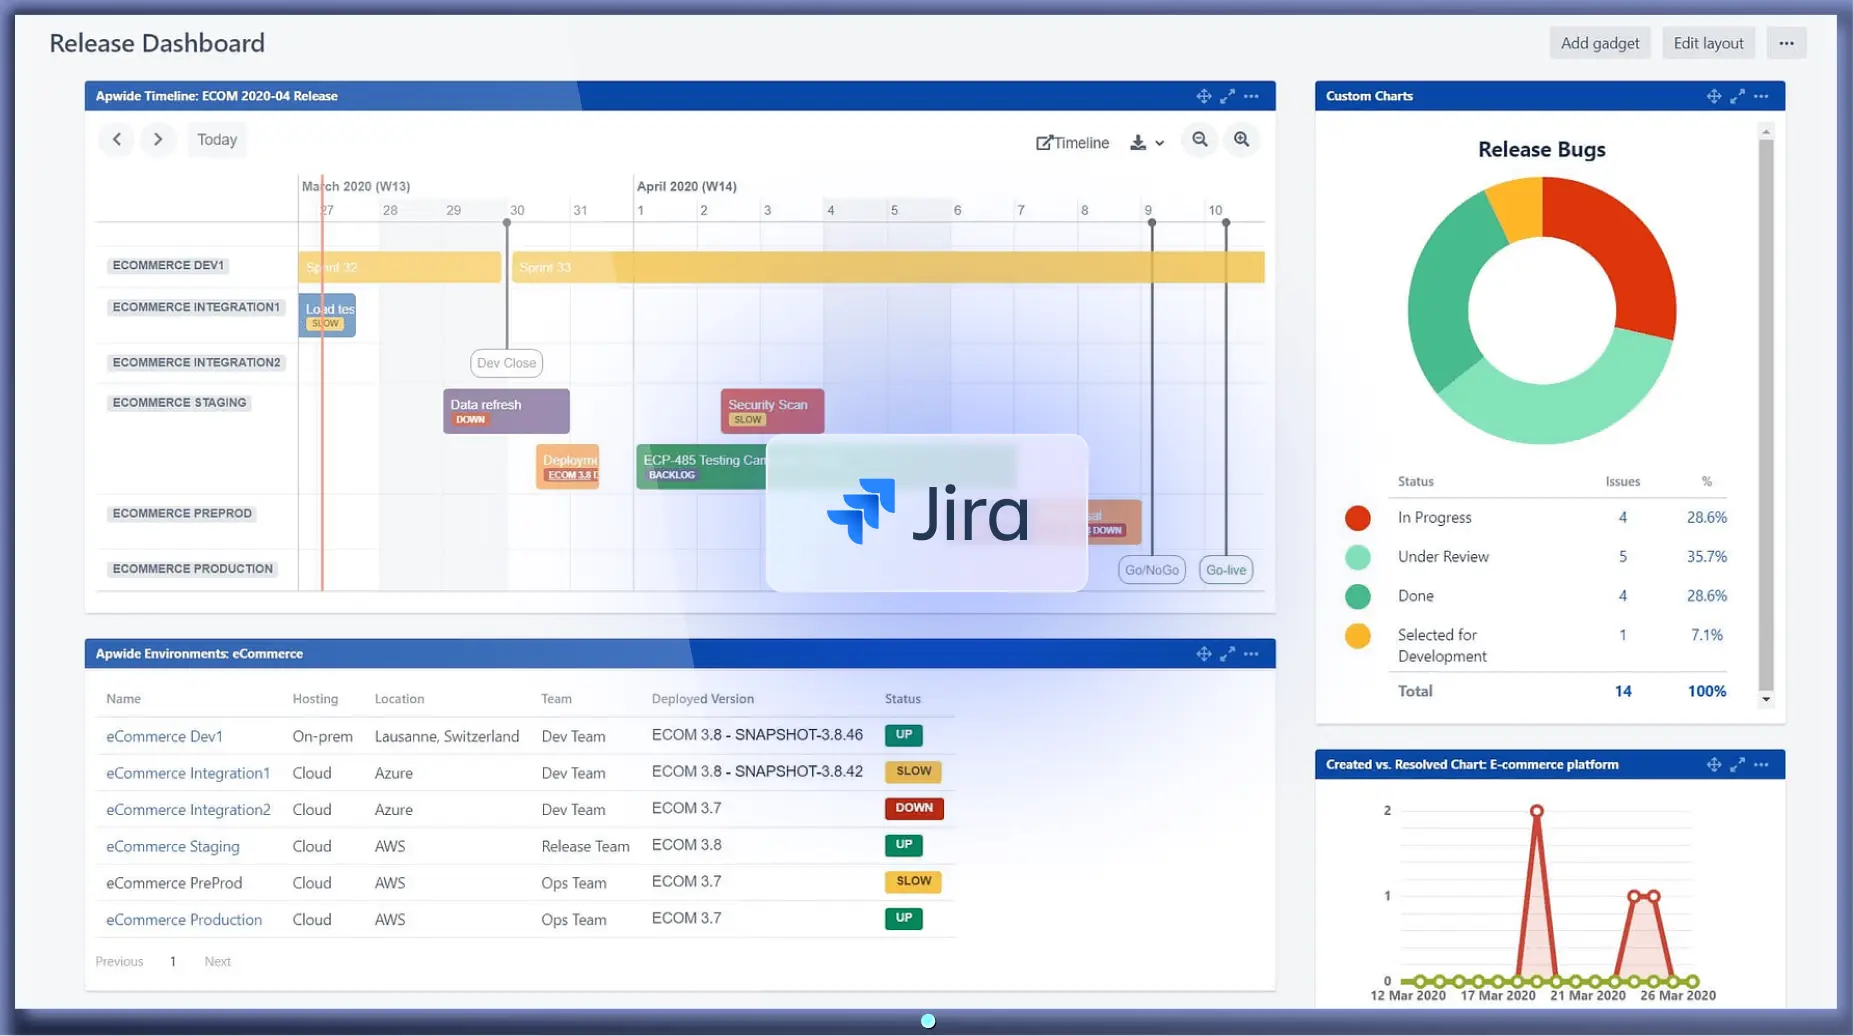
Task: Click the SLOW status badge for Integration1
Action: pos(913,771)
